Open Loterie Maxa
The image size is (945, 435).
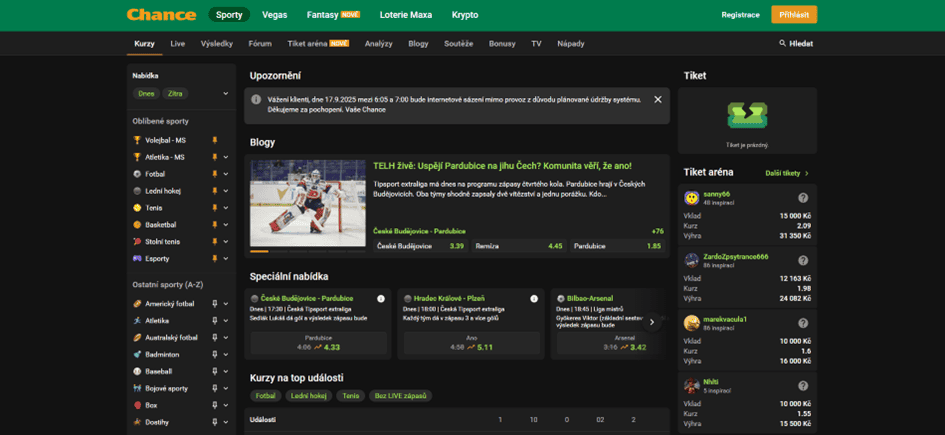tap(406, 15)
